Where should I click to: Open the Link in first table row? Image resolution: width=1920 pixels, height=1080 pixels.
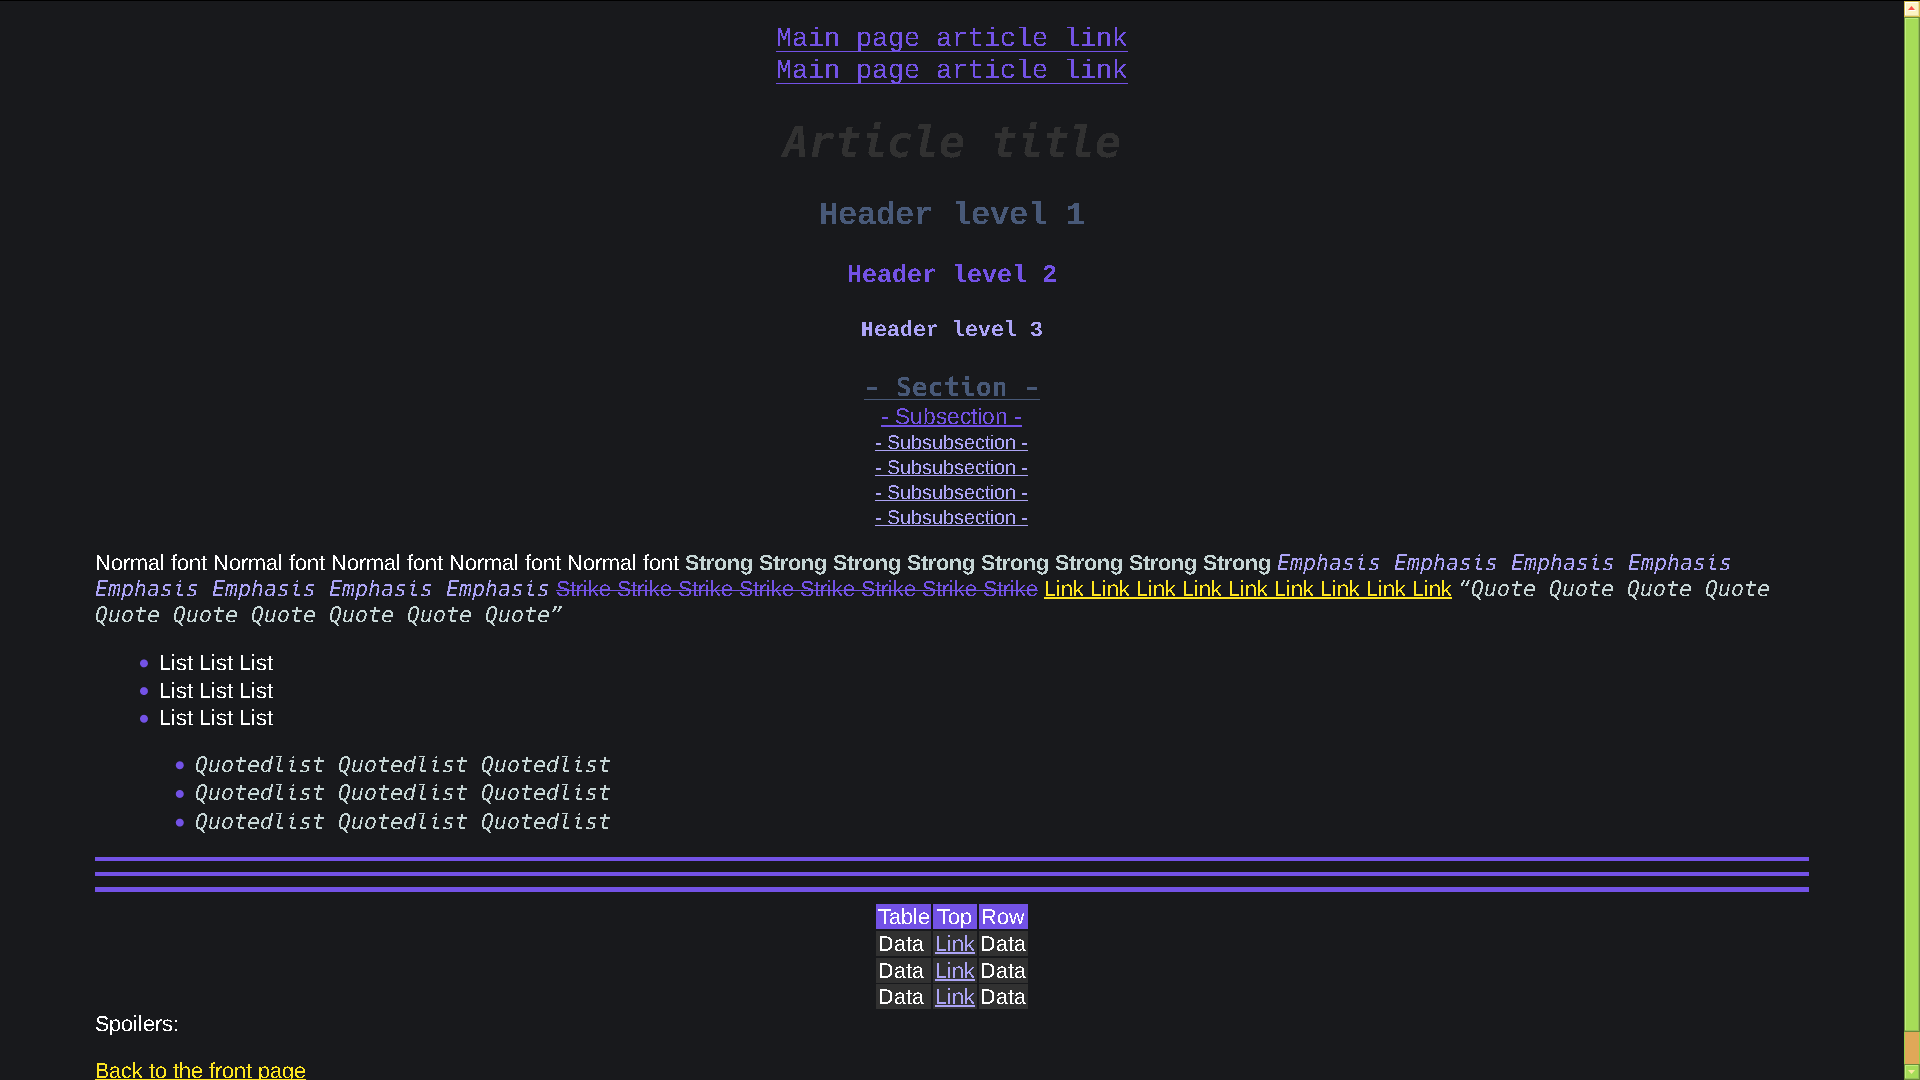(x=954, y=943)
